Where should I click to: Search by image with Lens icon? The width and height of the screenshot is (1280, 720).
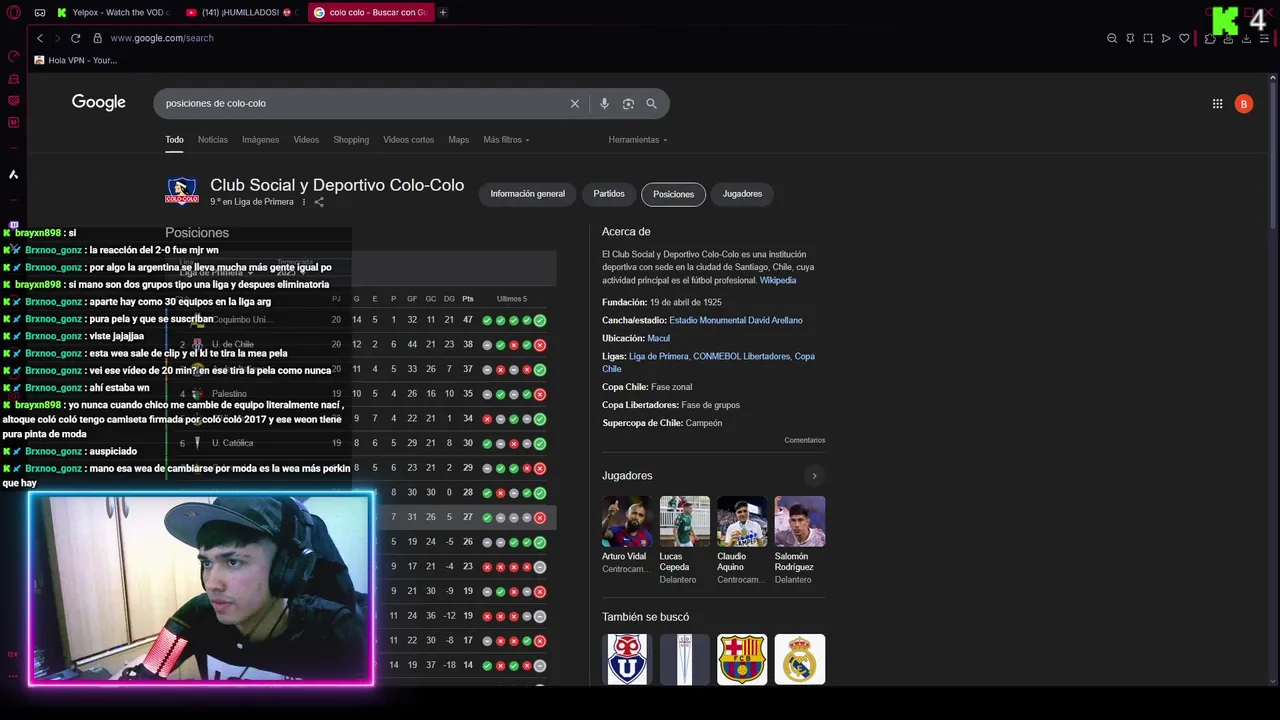628,103
